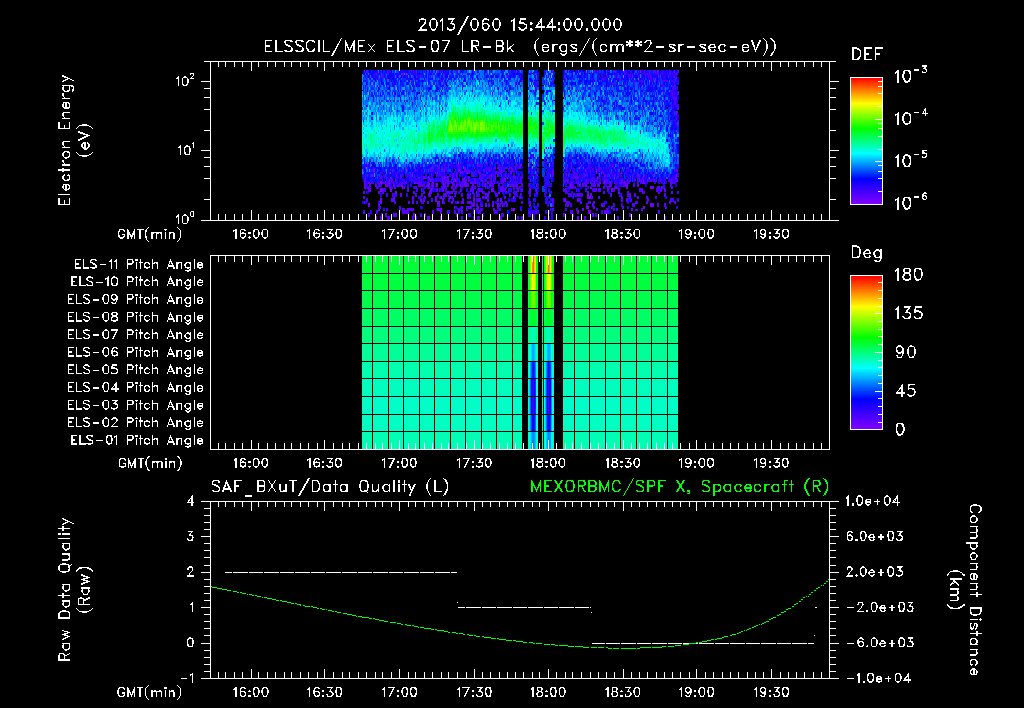Click the 10^-5 value on the DEF scale
Image resolution: width=1024 pixels, height=708 pixels.
click(910, 160)
